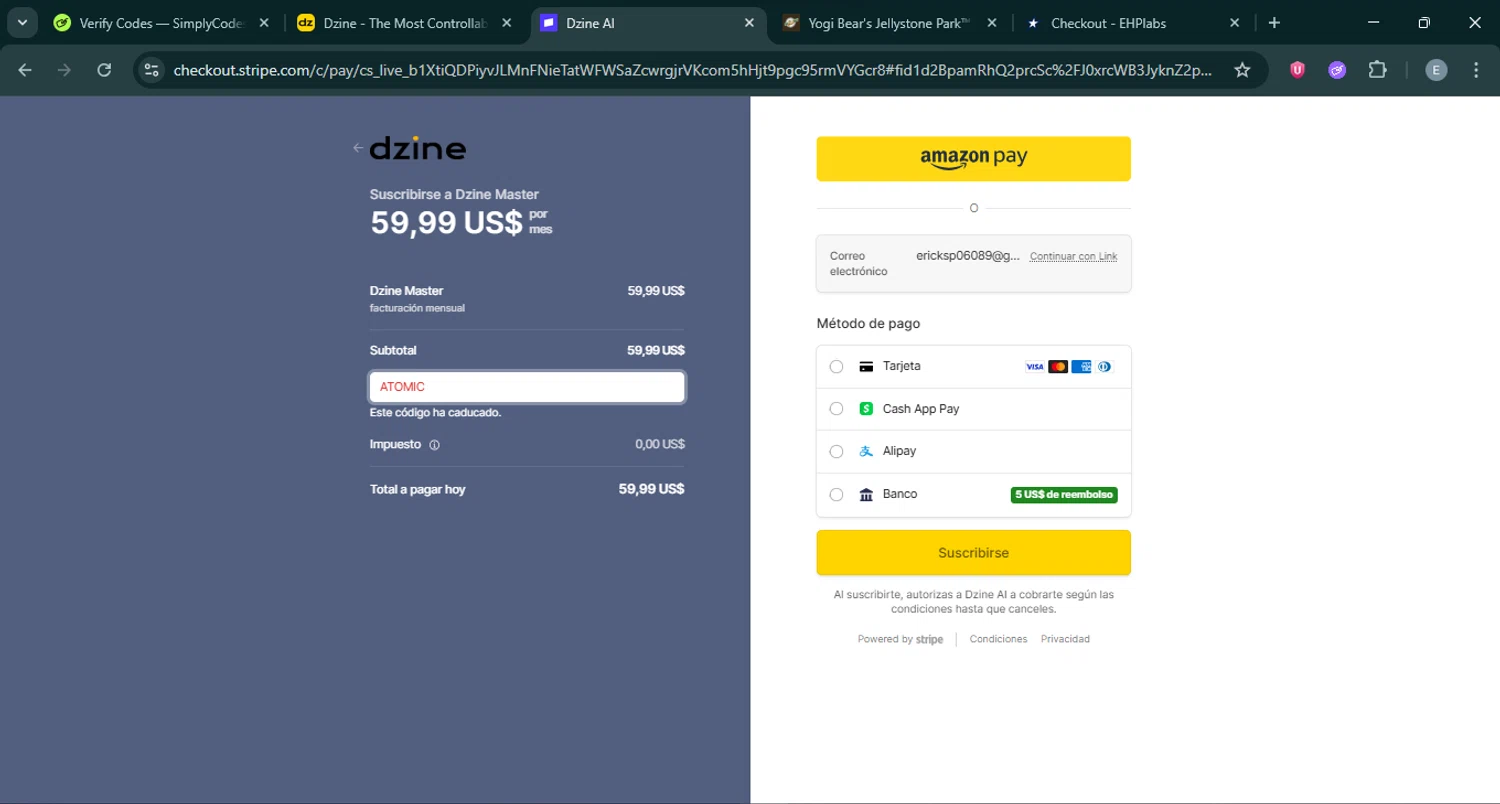The height and width of the screenshot is (804, 1500).
Task: Reload the page
Action: point(104,70)
